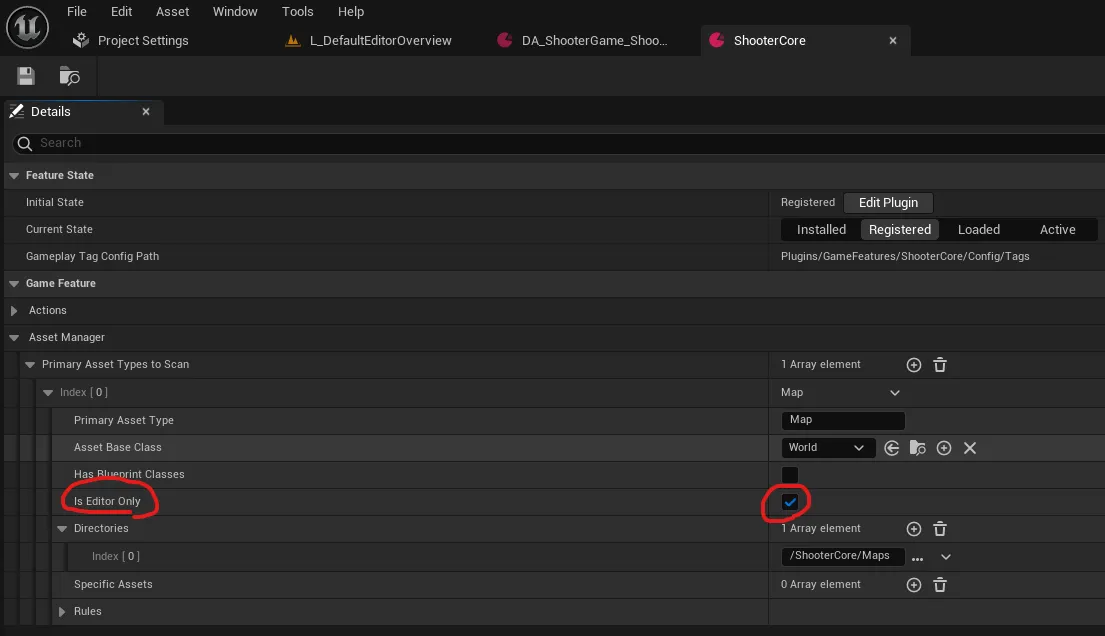
Task: Collapse the Directories array
Action: click(62, 529)
